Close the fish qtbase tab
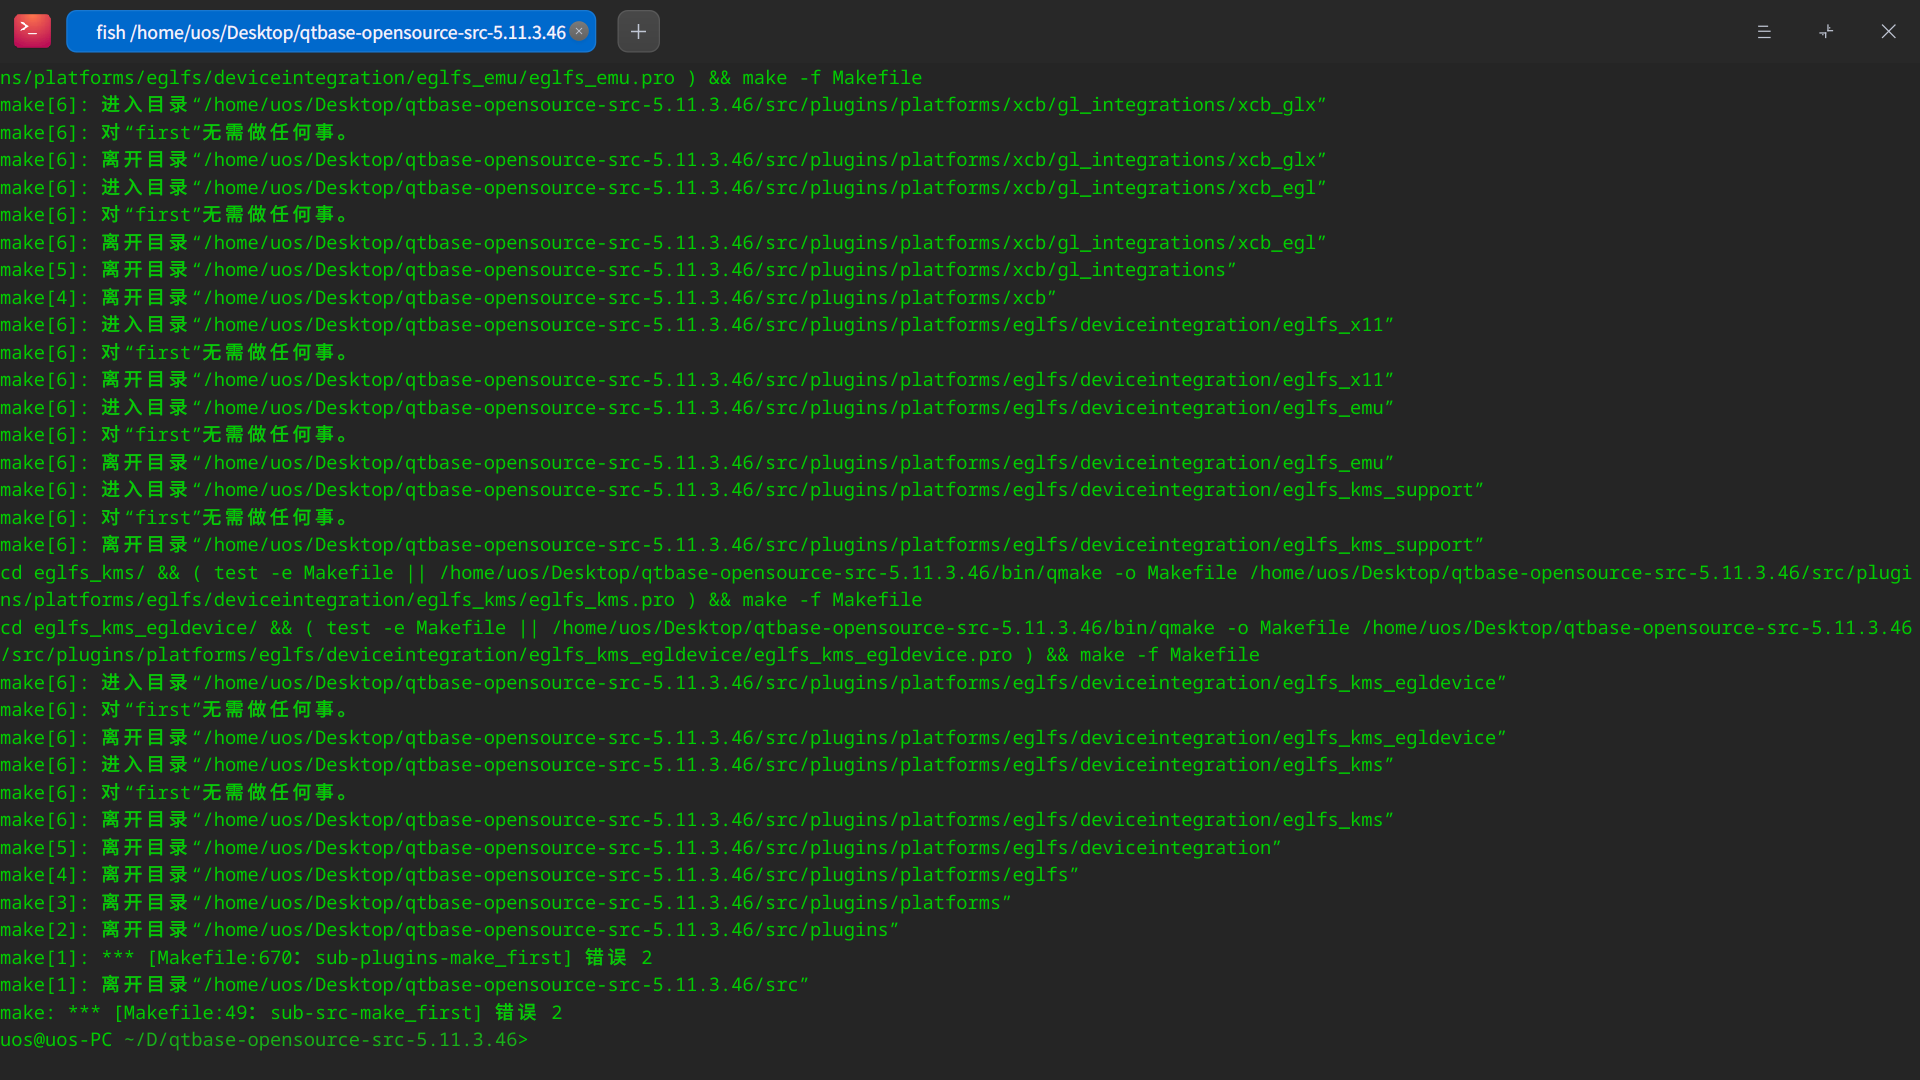The image size is (1920, 1080). pos(579,31)
